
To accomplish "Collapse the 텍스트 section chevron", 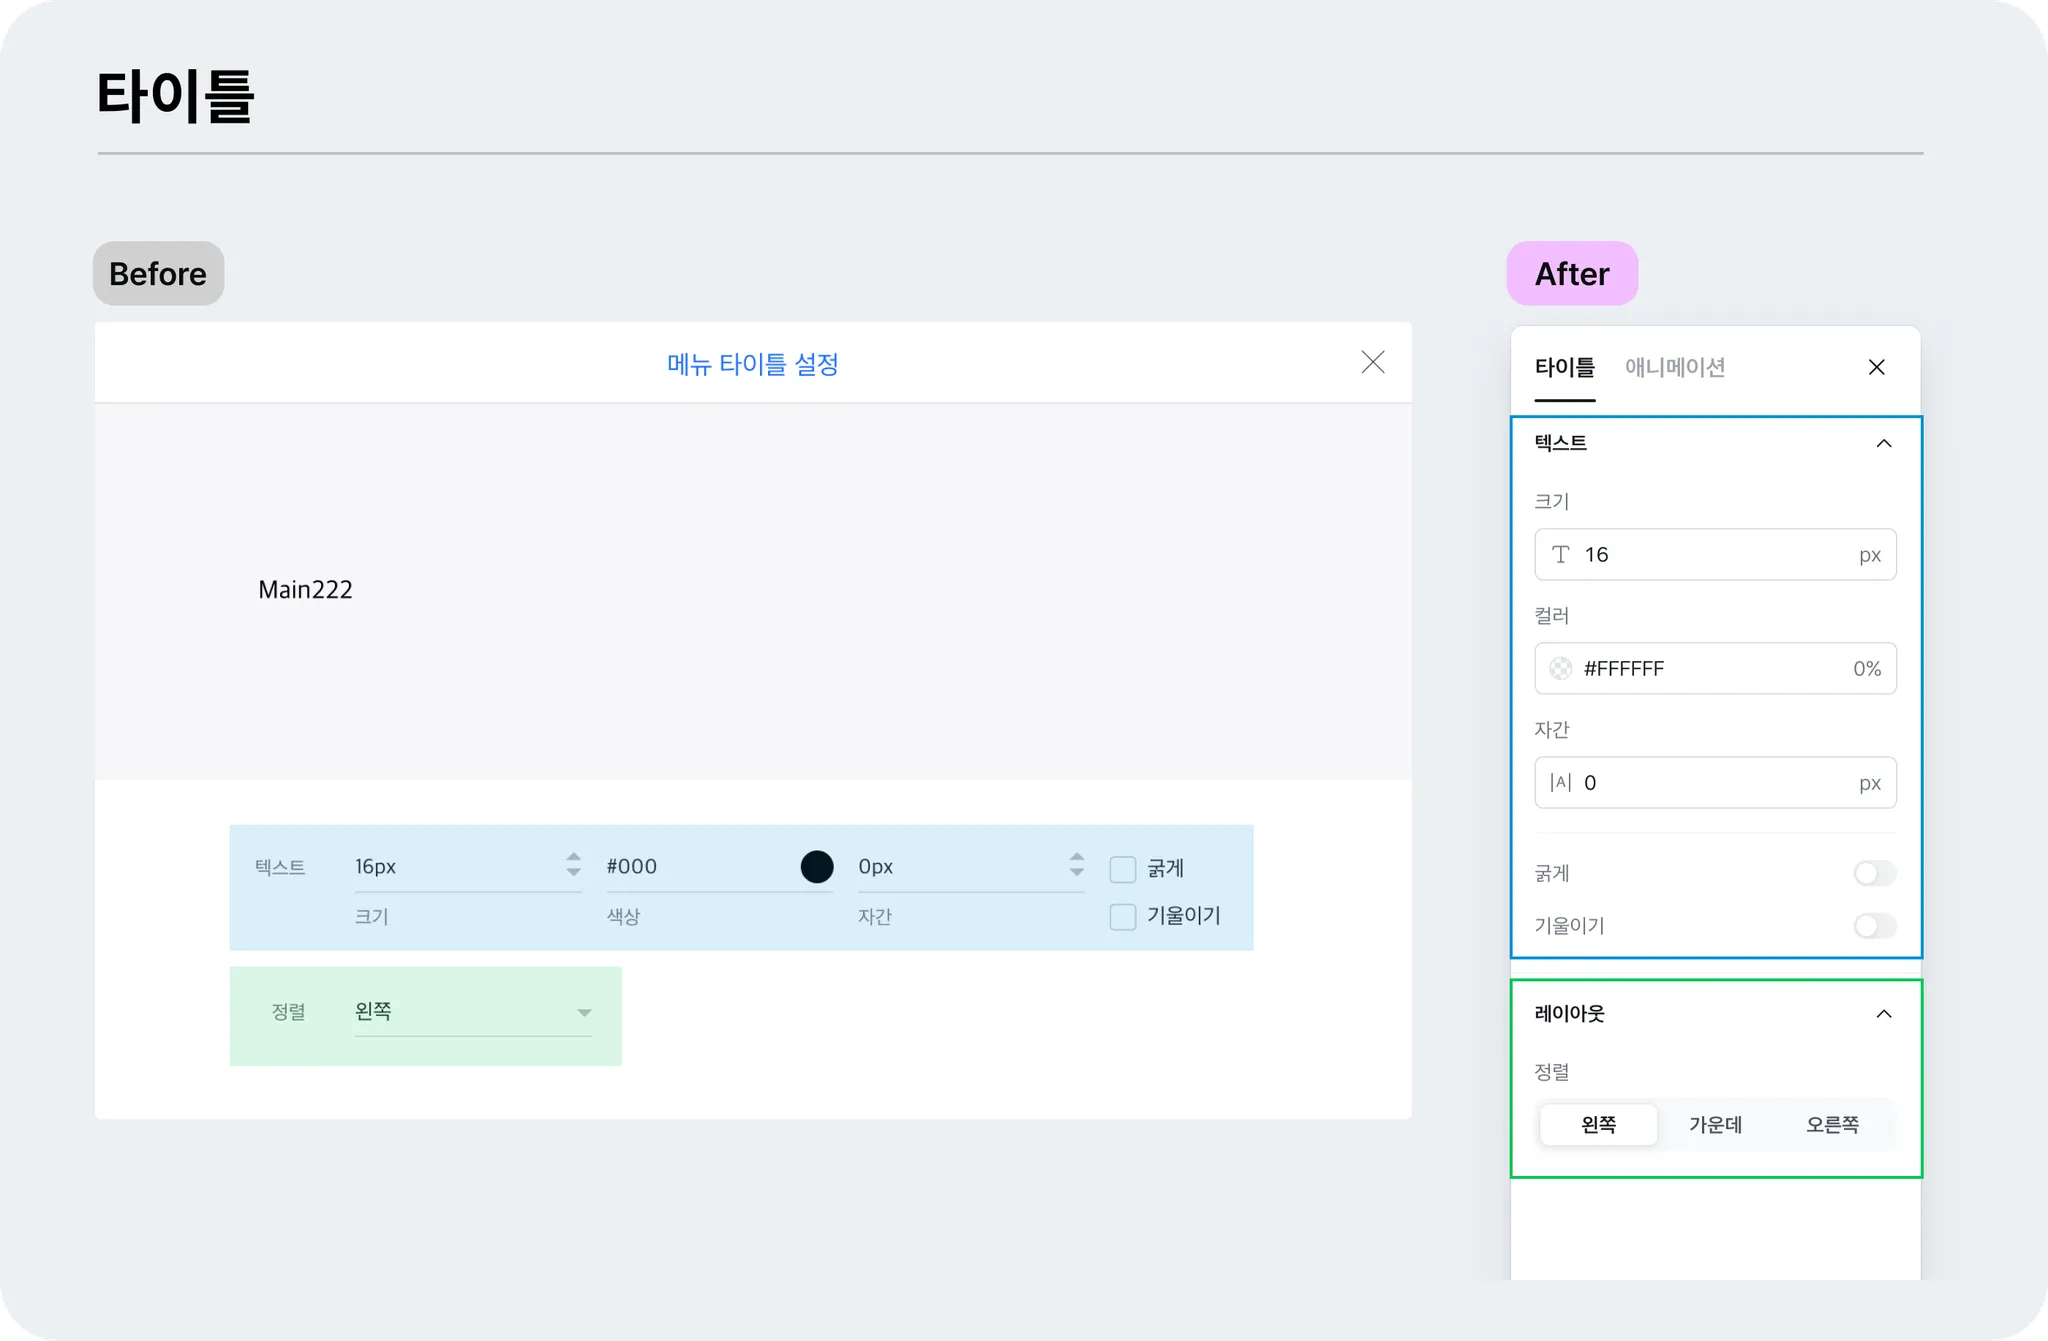I will [x=1884, y=443].
